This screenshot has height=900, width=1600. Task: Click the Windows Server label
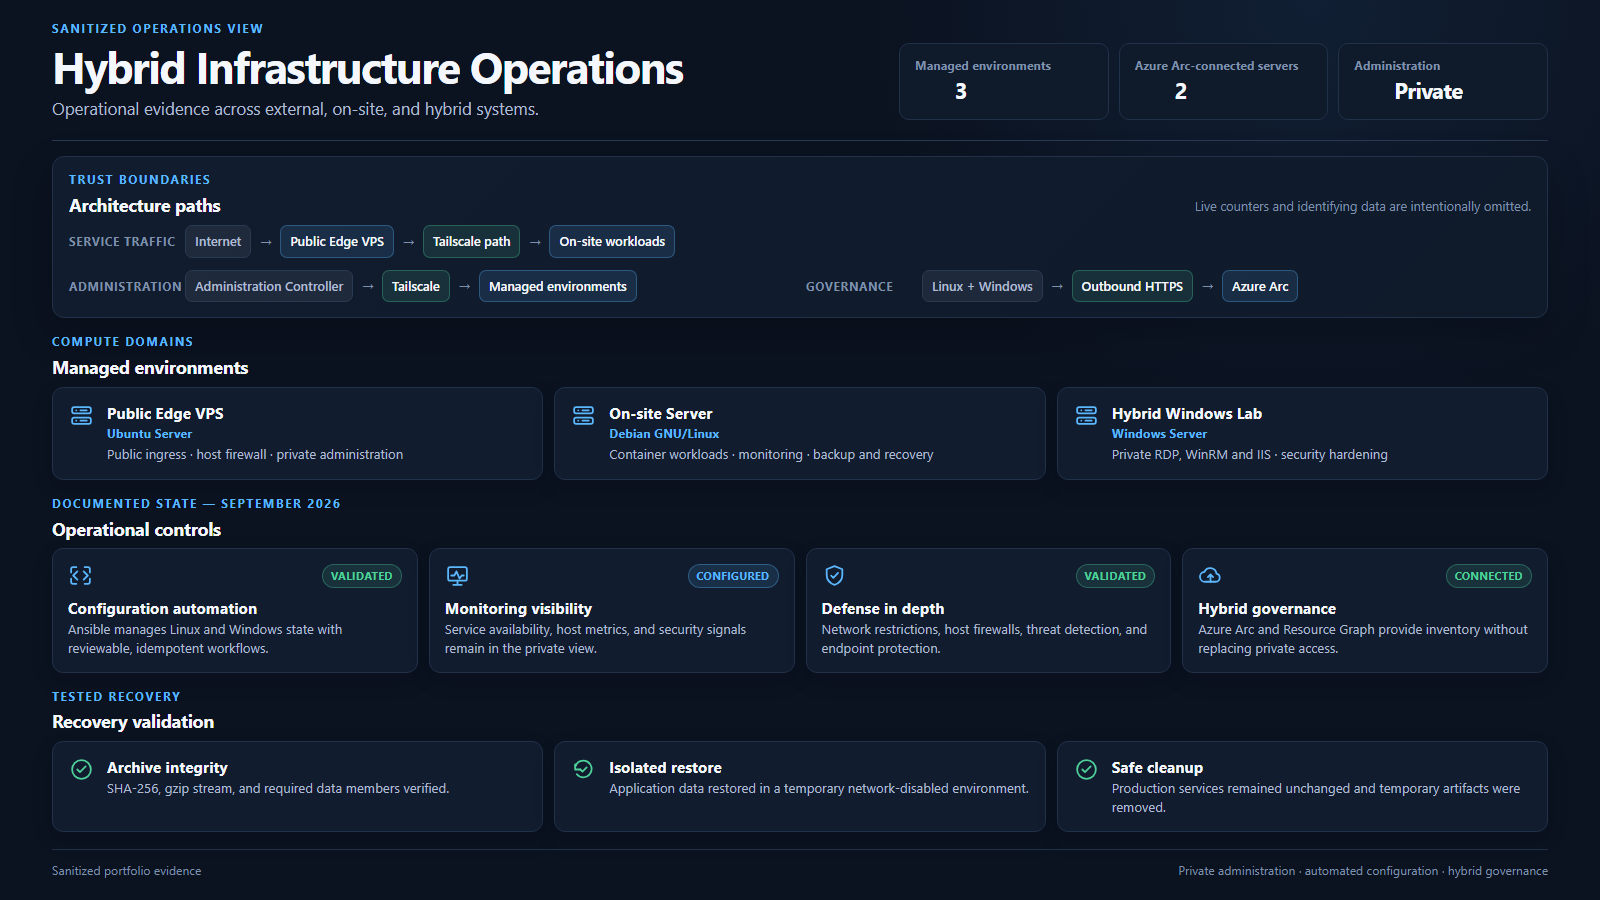coord(1159,434)
